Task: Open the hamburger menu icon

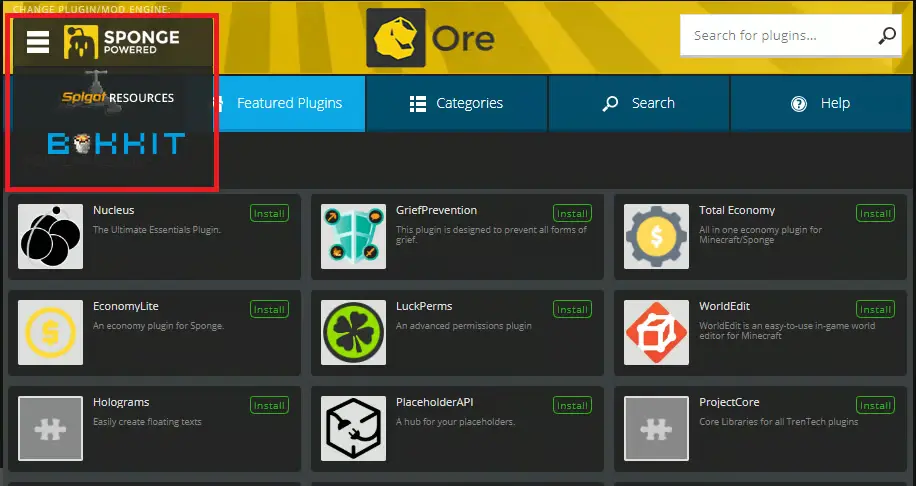Action: point(38,41)
